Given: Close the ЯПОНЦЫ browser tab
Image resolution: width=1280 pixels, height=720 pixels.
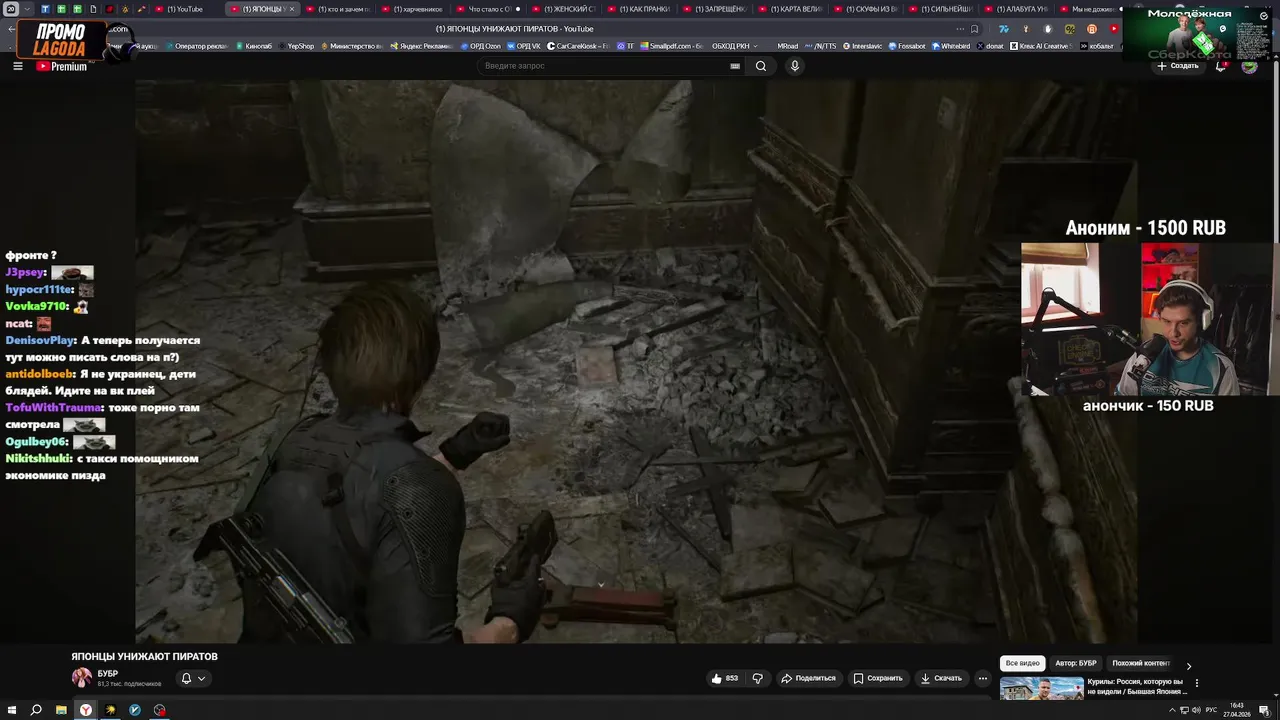Looking at the screenshot, I should point(292,9).
